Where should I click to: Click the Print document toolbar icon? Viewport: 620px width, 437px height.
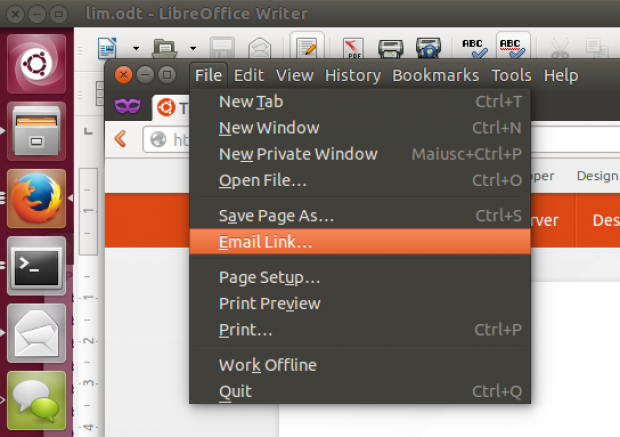(391, 48)
